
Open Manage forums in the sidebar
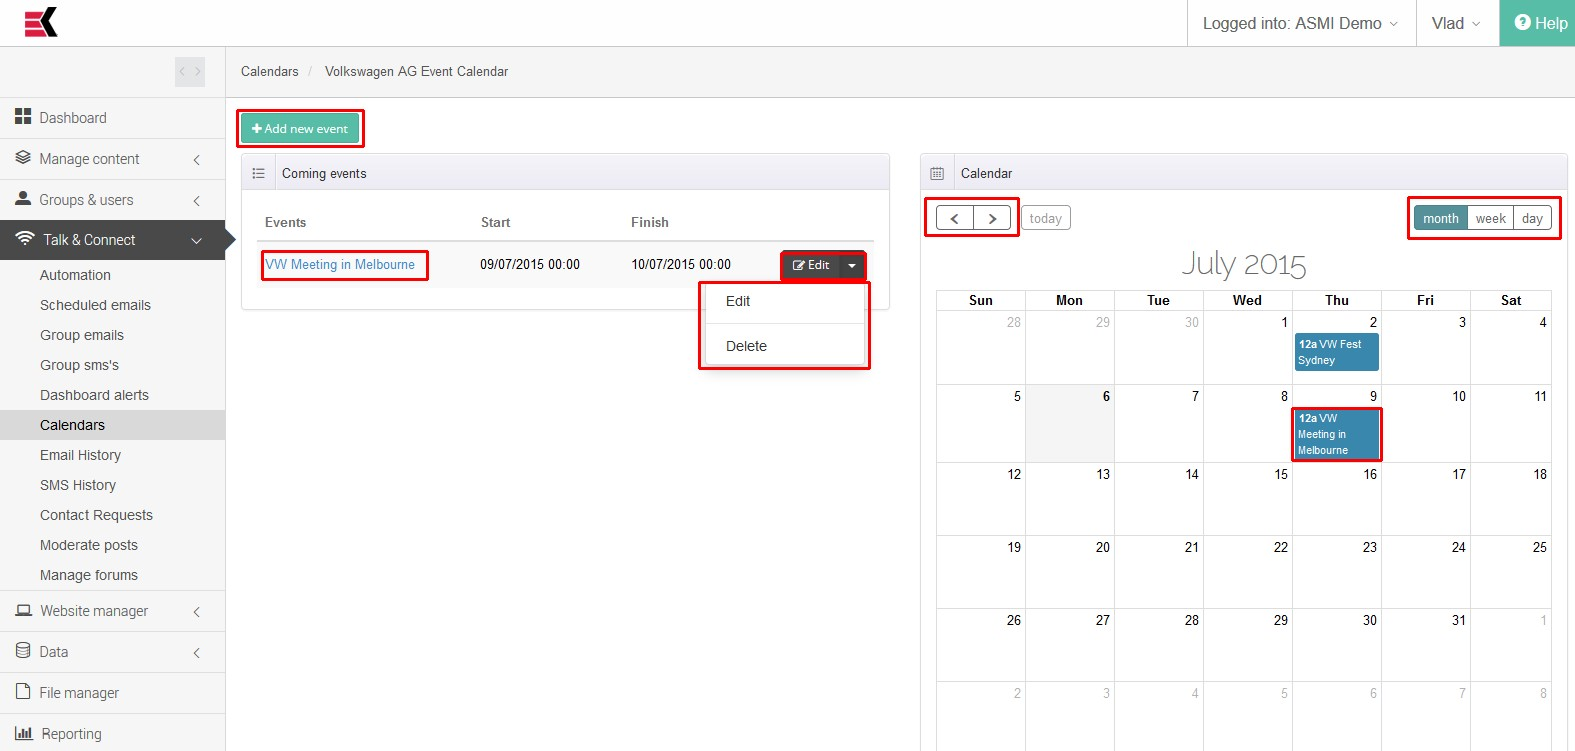pos(89,575)
